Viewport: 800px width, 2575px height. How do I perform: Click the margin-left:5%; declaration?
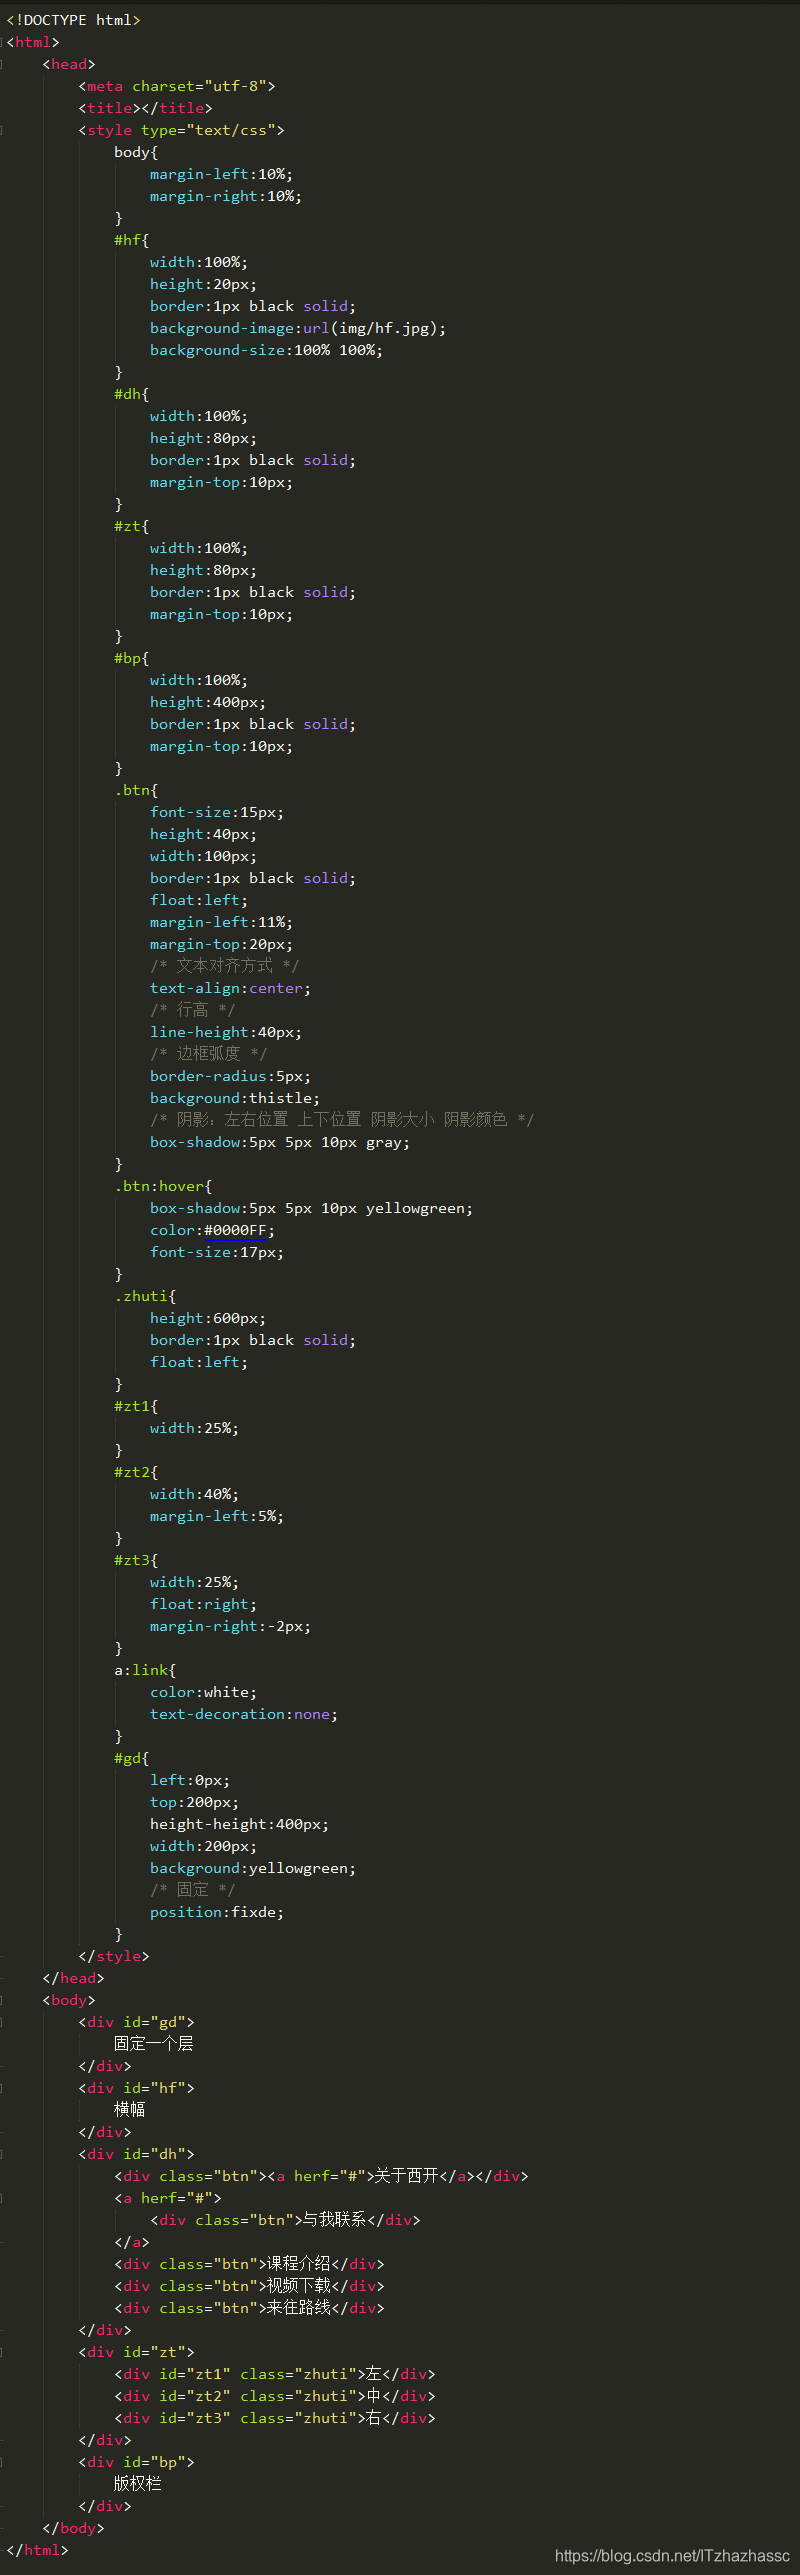coord(217,1516)
